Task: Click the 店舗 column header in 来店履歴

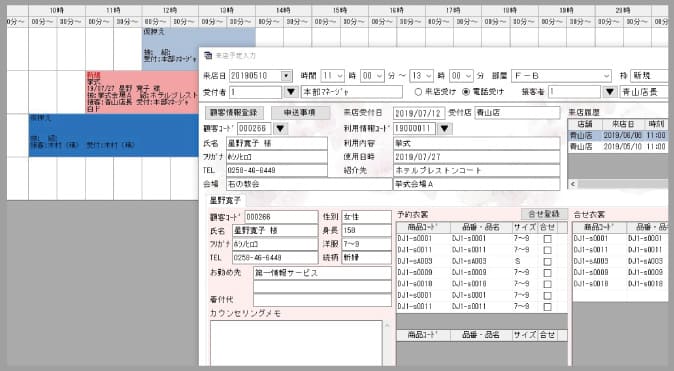Action: tap(585, 124)
